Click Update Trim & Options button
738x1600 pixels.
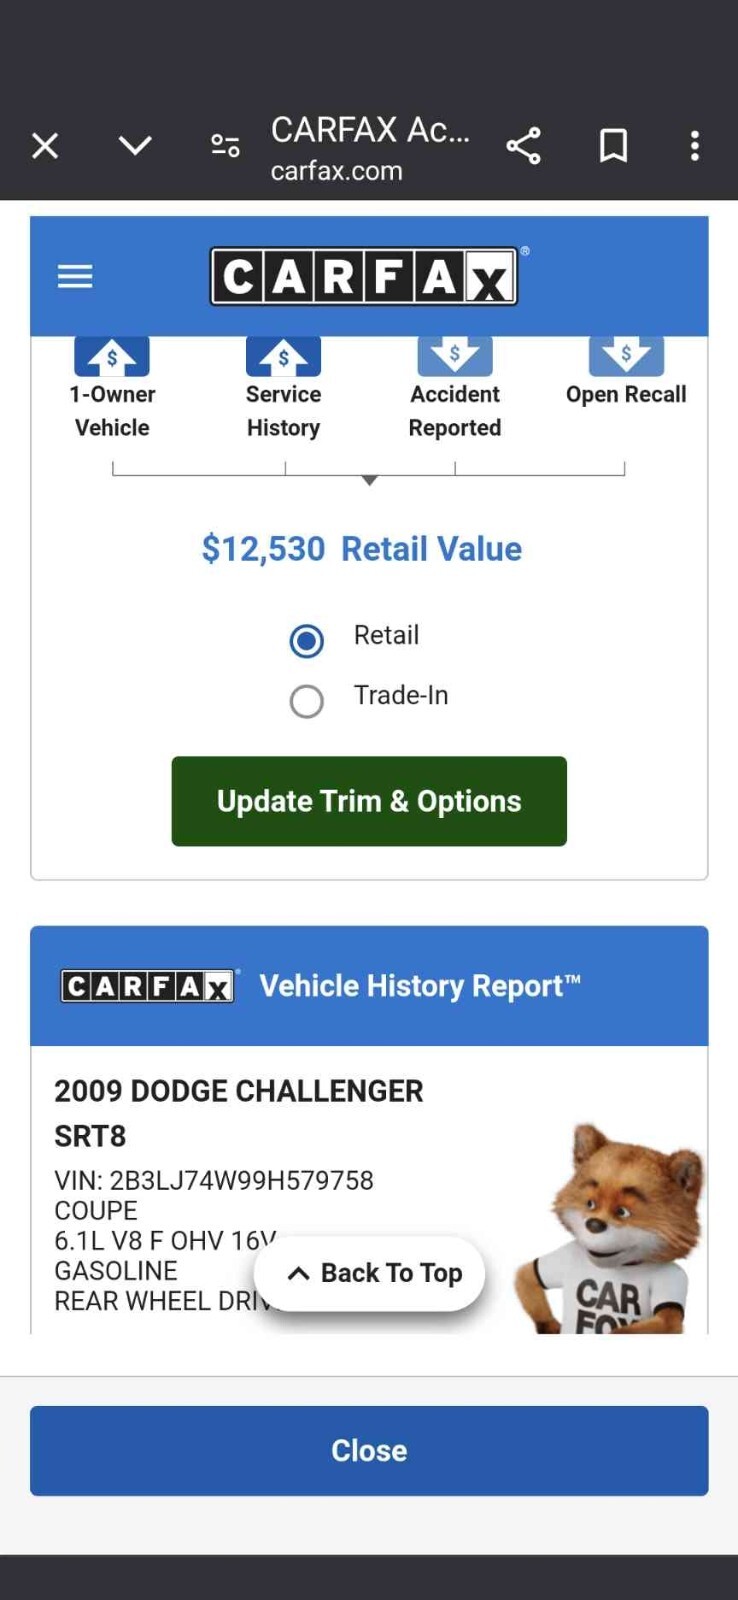point(369,801)
